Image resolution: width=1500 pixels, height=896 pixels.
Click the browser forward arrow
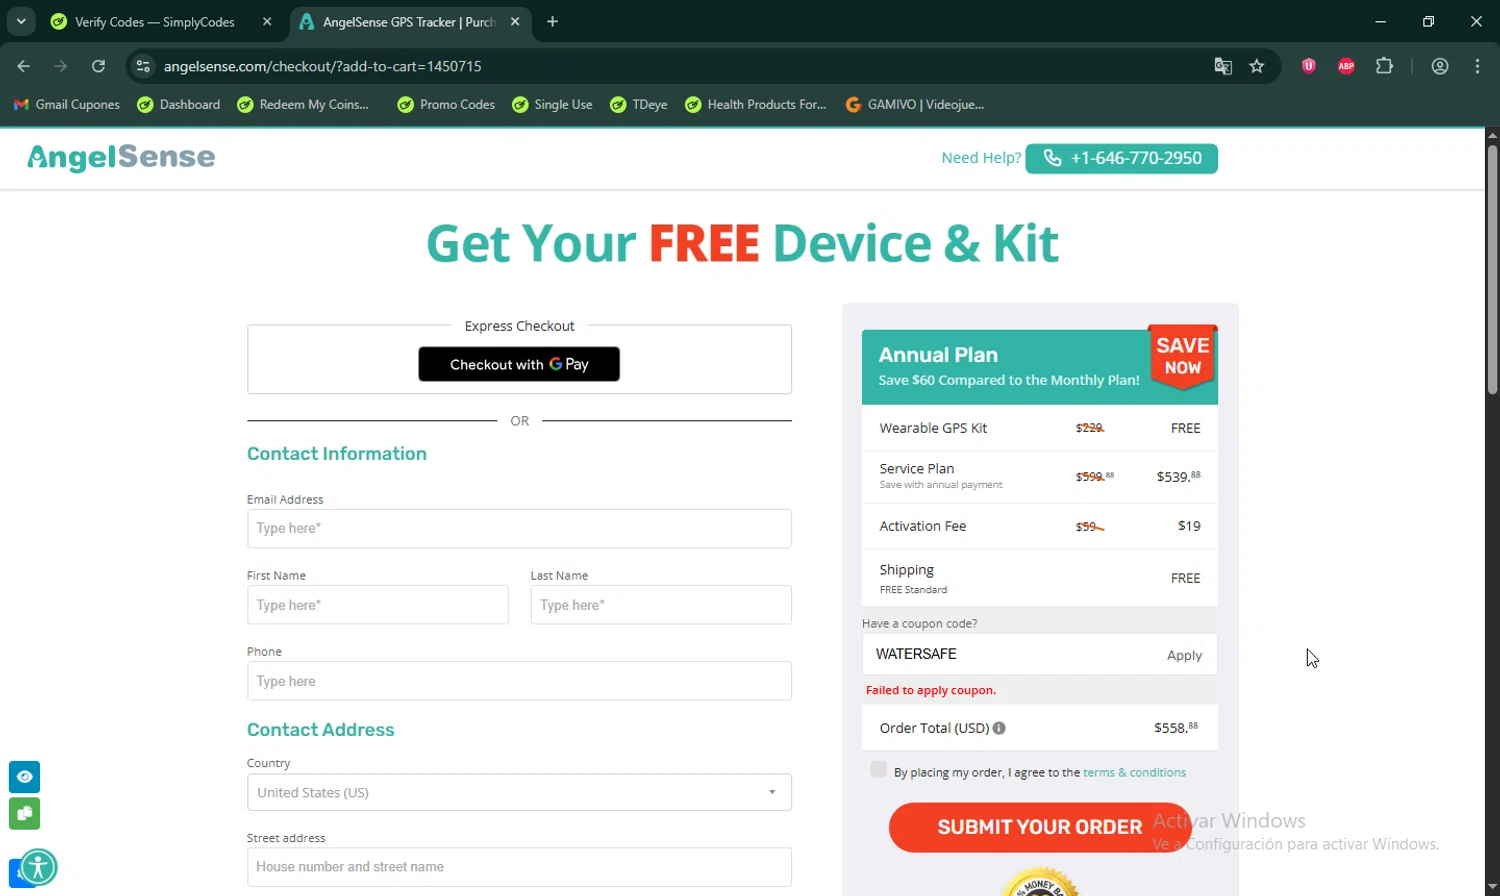point(61,66)
